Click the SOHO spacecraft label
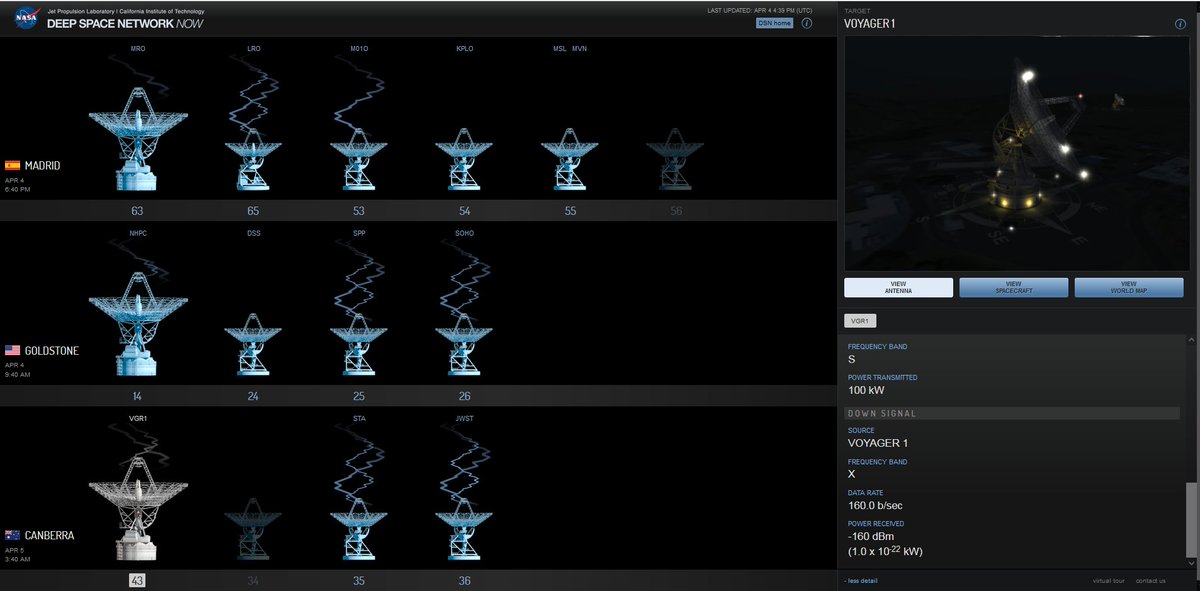Image resolution: width=1200 pixels, height=591 pixels. pyautogui.click(x=464, y=233)
